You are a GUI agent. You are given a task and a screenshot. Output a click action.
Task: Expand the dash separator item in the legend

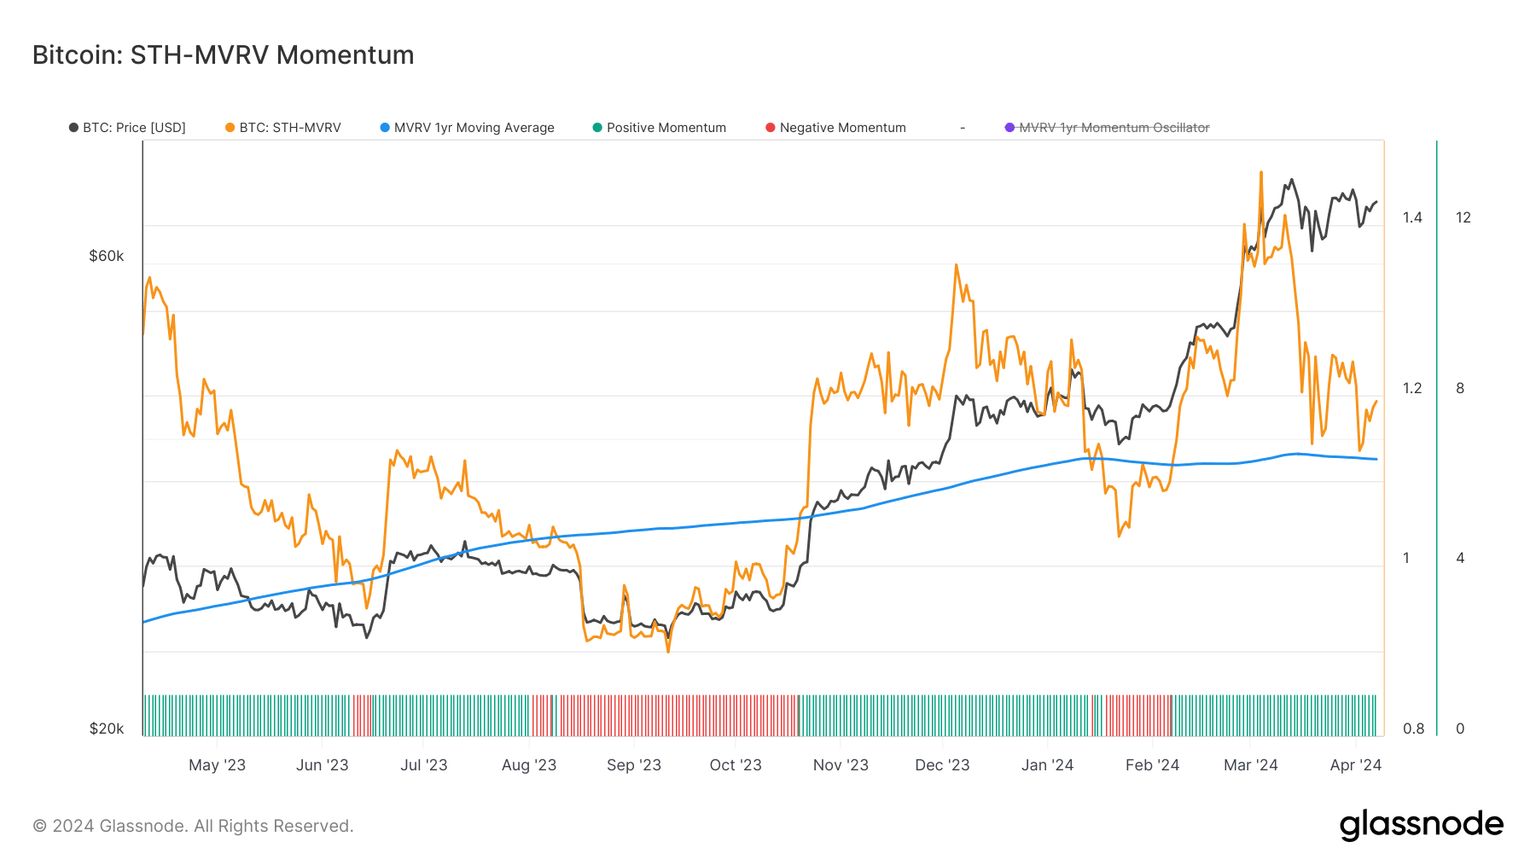[x=963, y=127]
